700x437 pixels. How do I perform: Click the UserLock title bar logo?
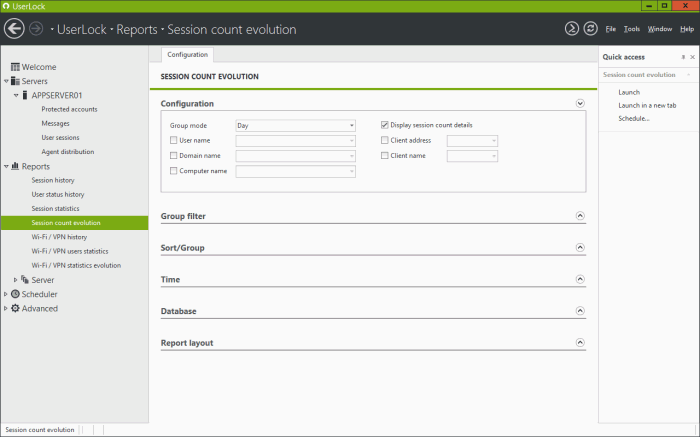coord(6,6)
